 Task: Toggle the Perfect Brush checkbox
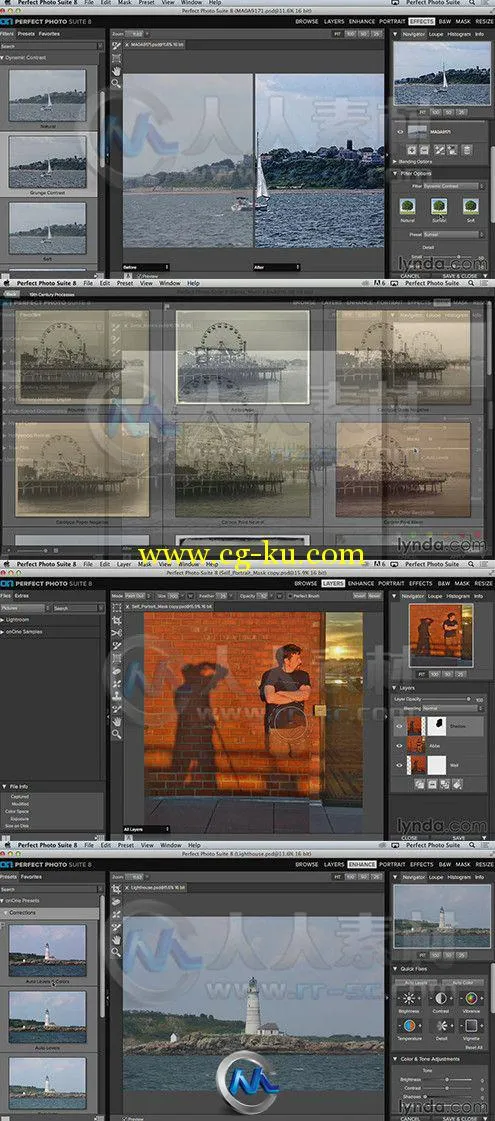click(x=288, y=594)
